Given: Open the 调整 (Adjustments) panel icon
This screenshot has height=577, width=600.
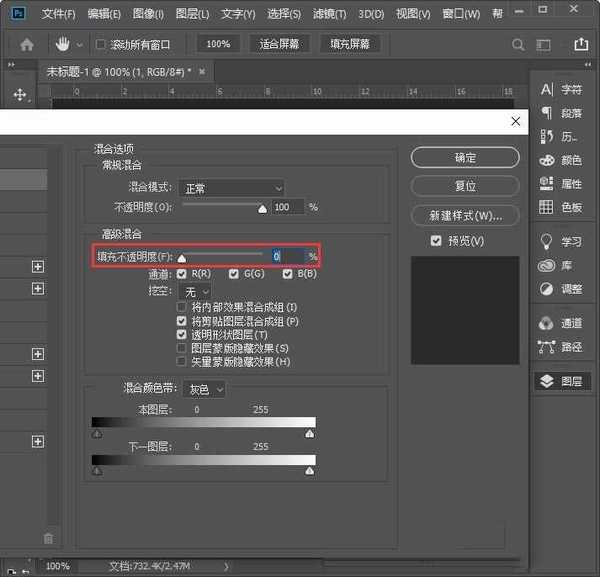Looking at the screenshot, I should click(x=547, y=289).
